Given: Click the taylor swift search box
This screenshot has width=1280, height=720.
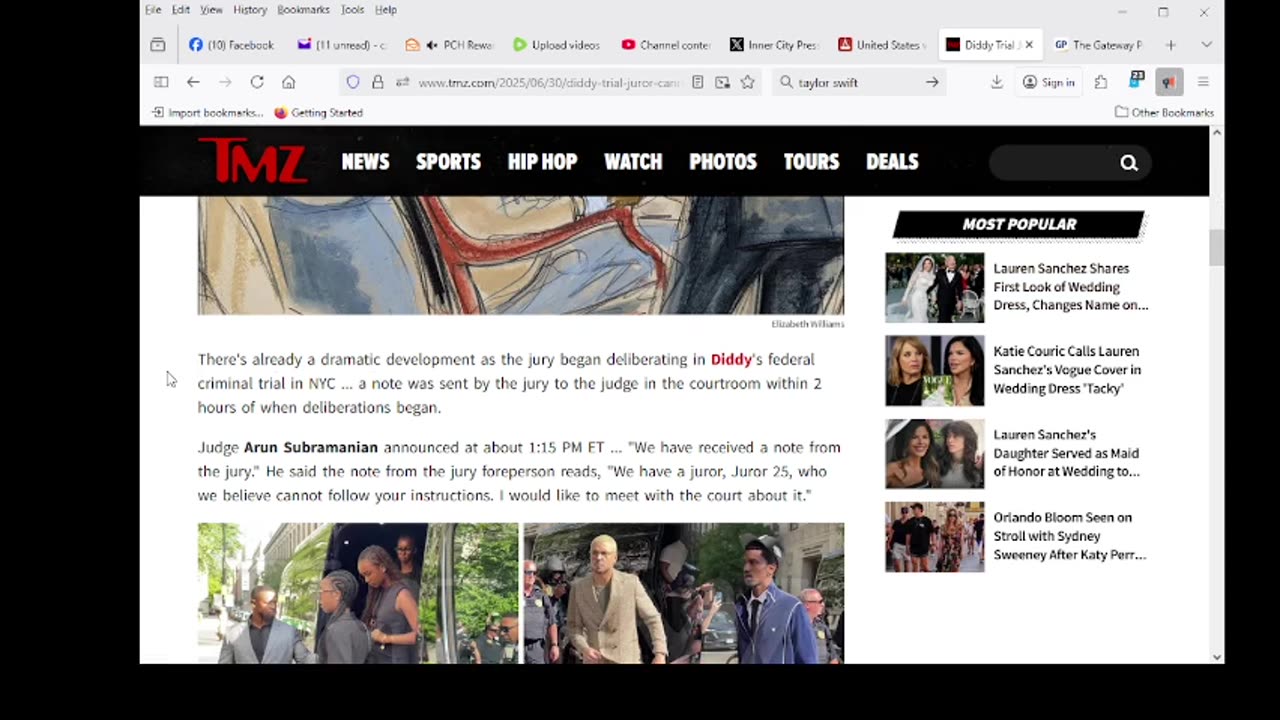Looking at the screenshot, I should [x=856, y=82].
